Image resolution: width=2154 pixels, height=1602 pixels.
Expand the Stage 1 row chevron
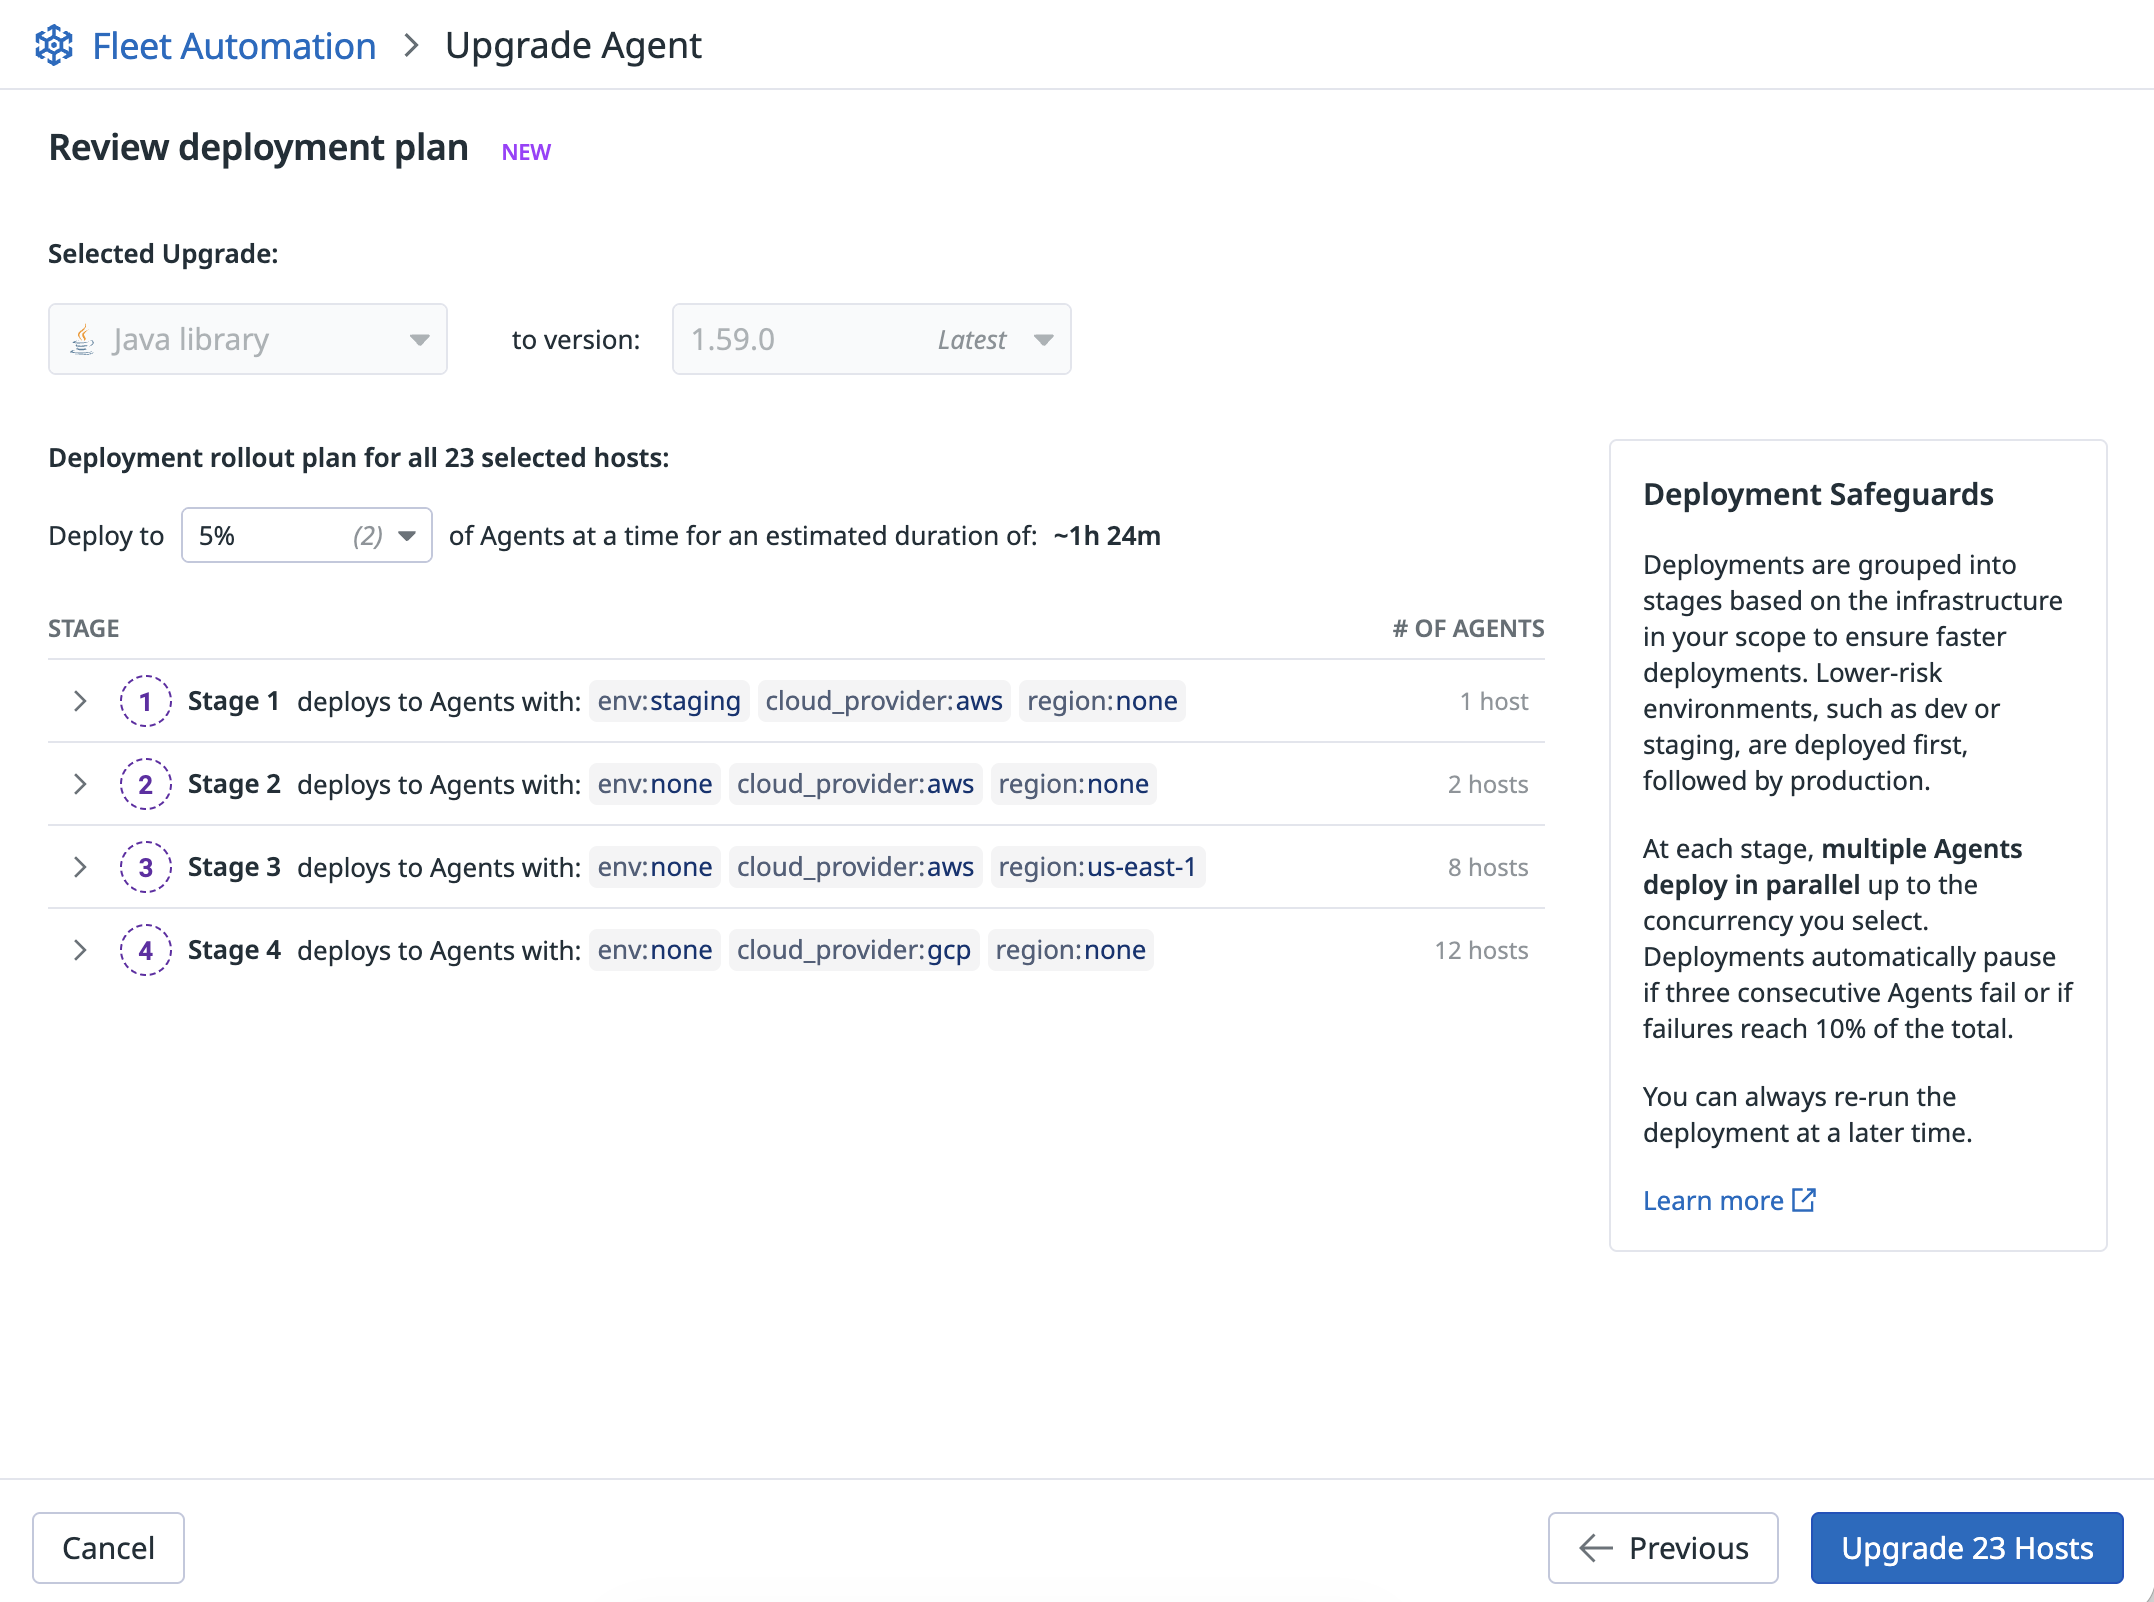point(80,701)
